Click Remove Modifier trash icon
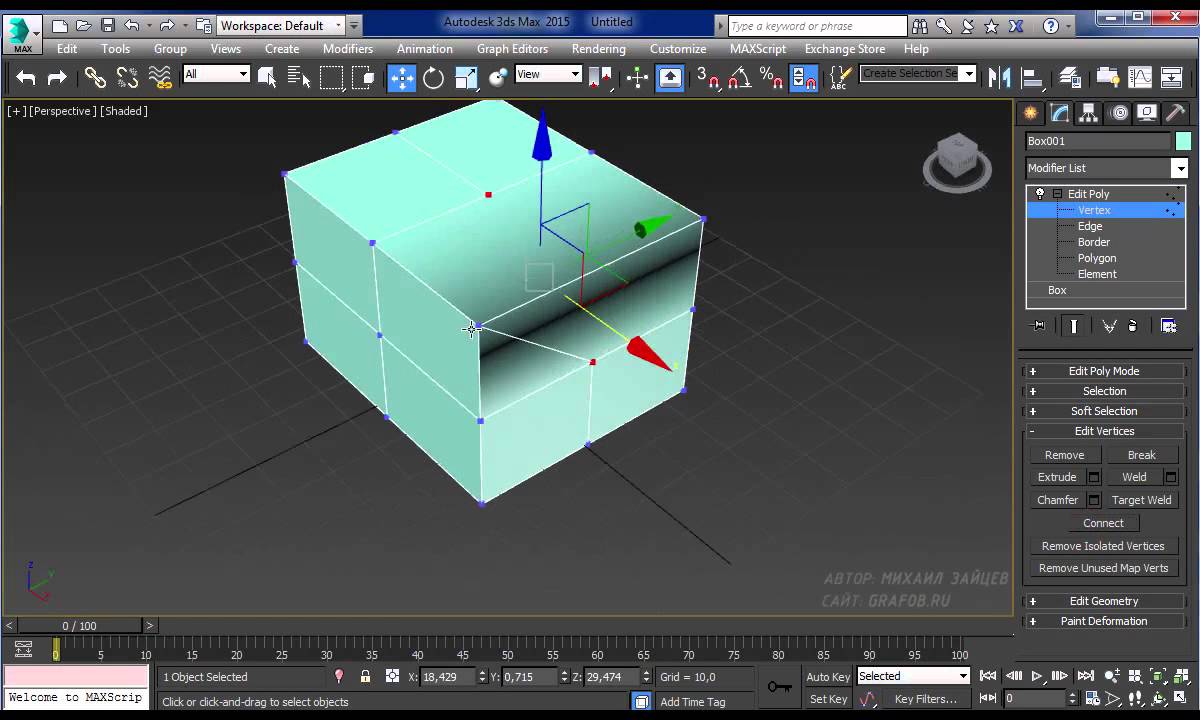This screenshot has height=720, width=1200. [1132, 326]
